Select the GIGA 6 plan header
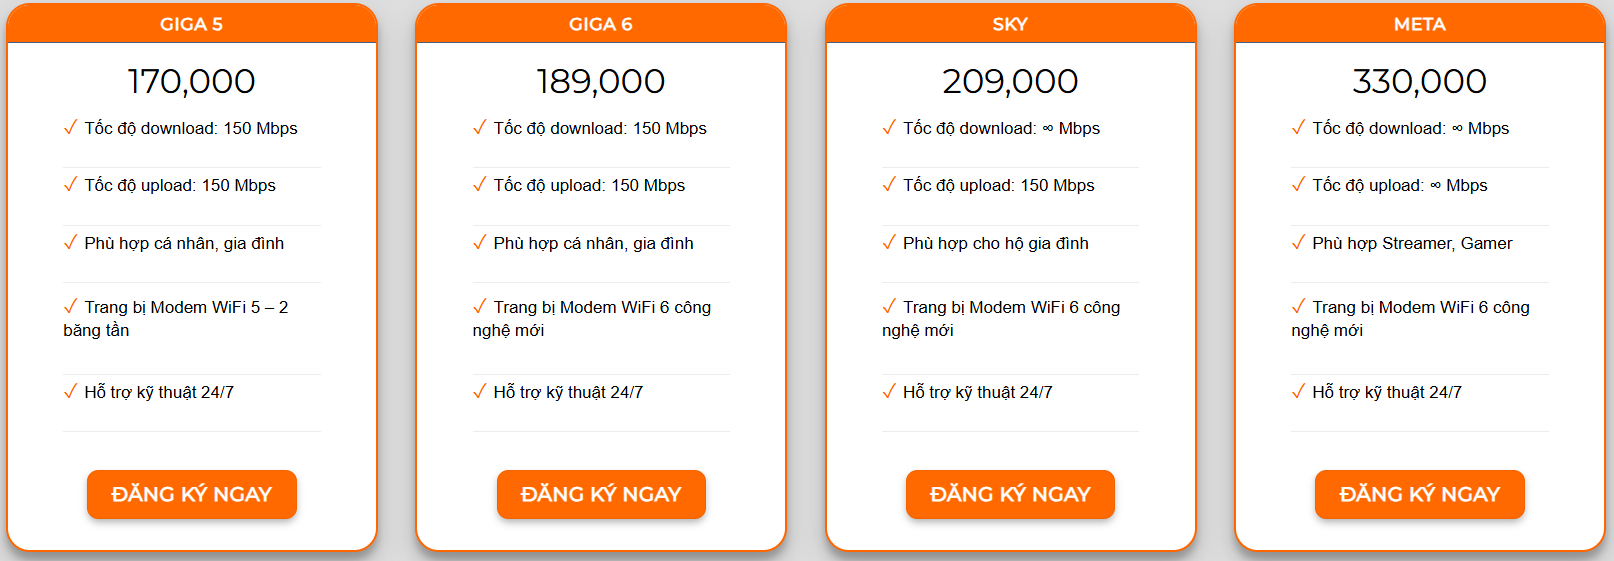1614x561 pixels. pos(600,24)
